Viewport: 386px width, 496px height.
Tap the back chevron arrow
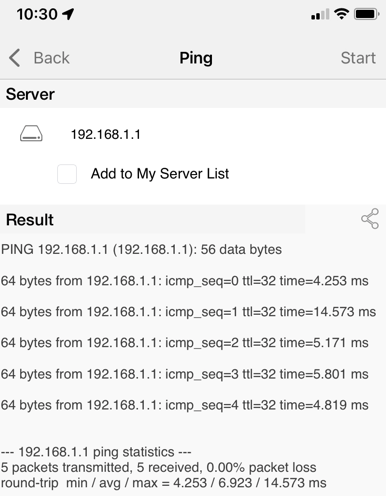click(14, 58)
